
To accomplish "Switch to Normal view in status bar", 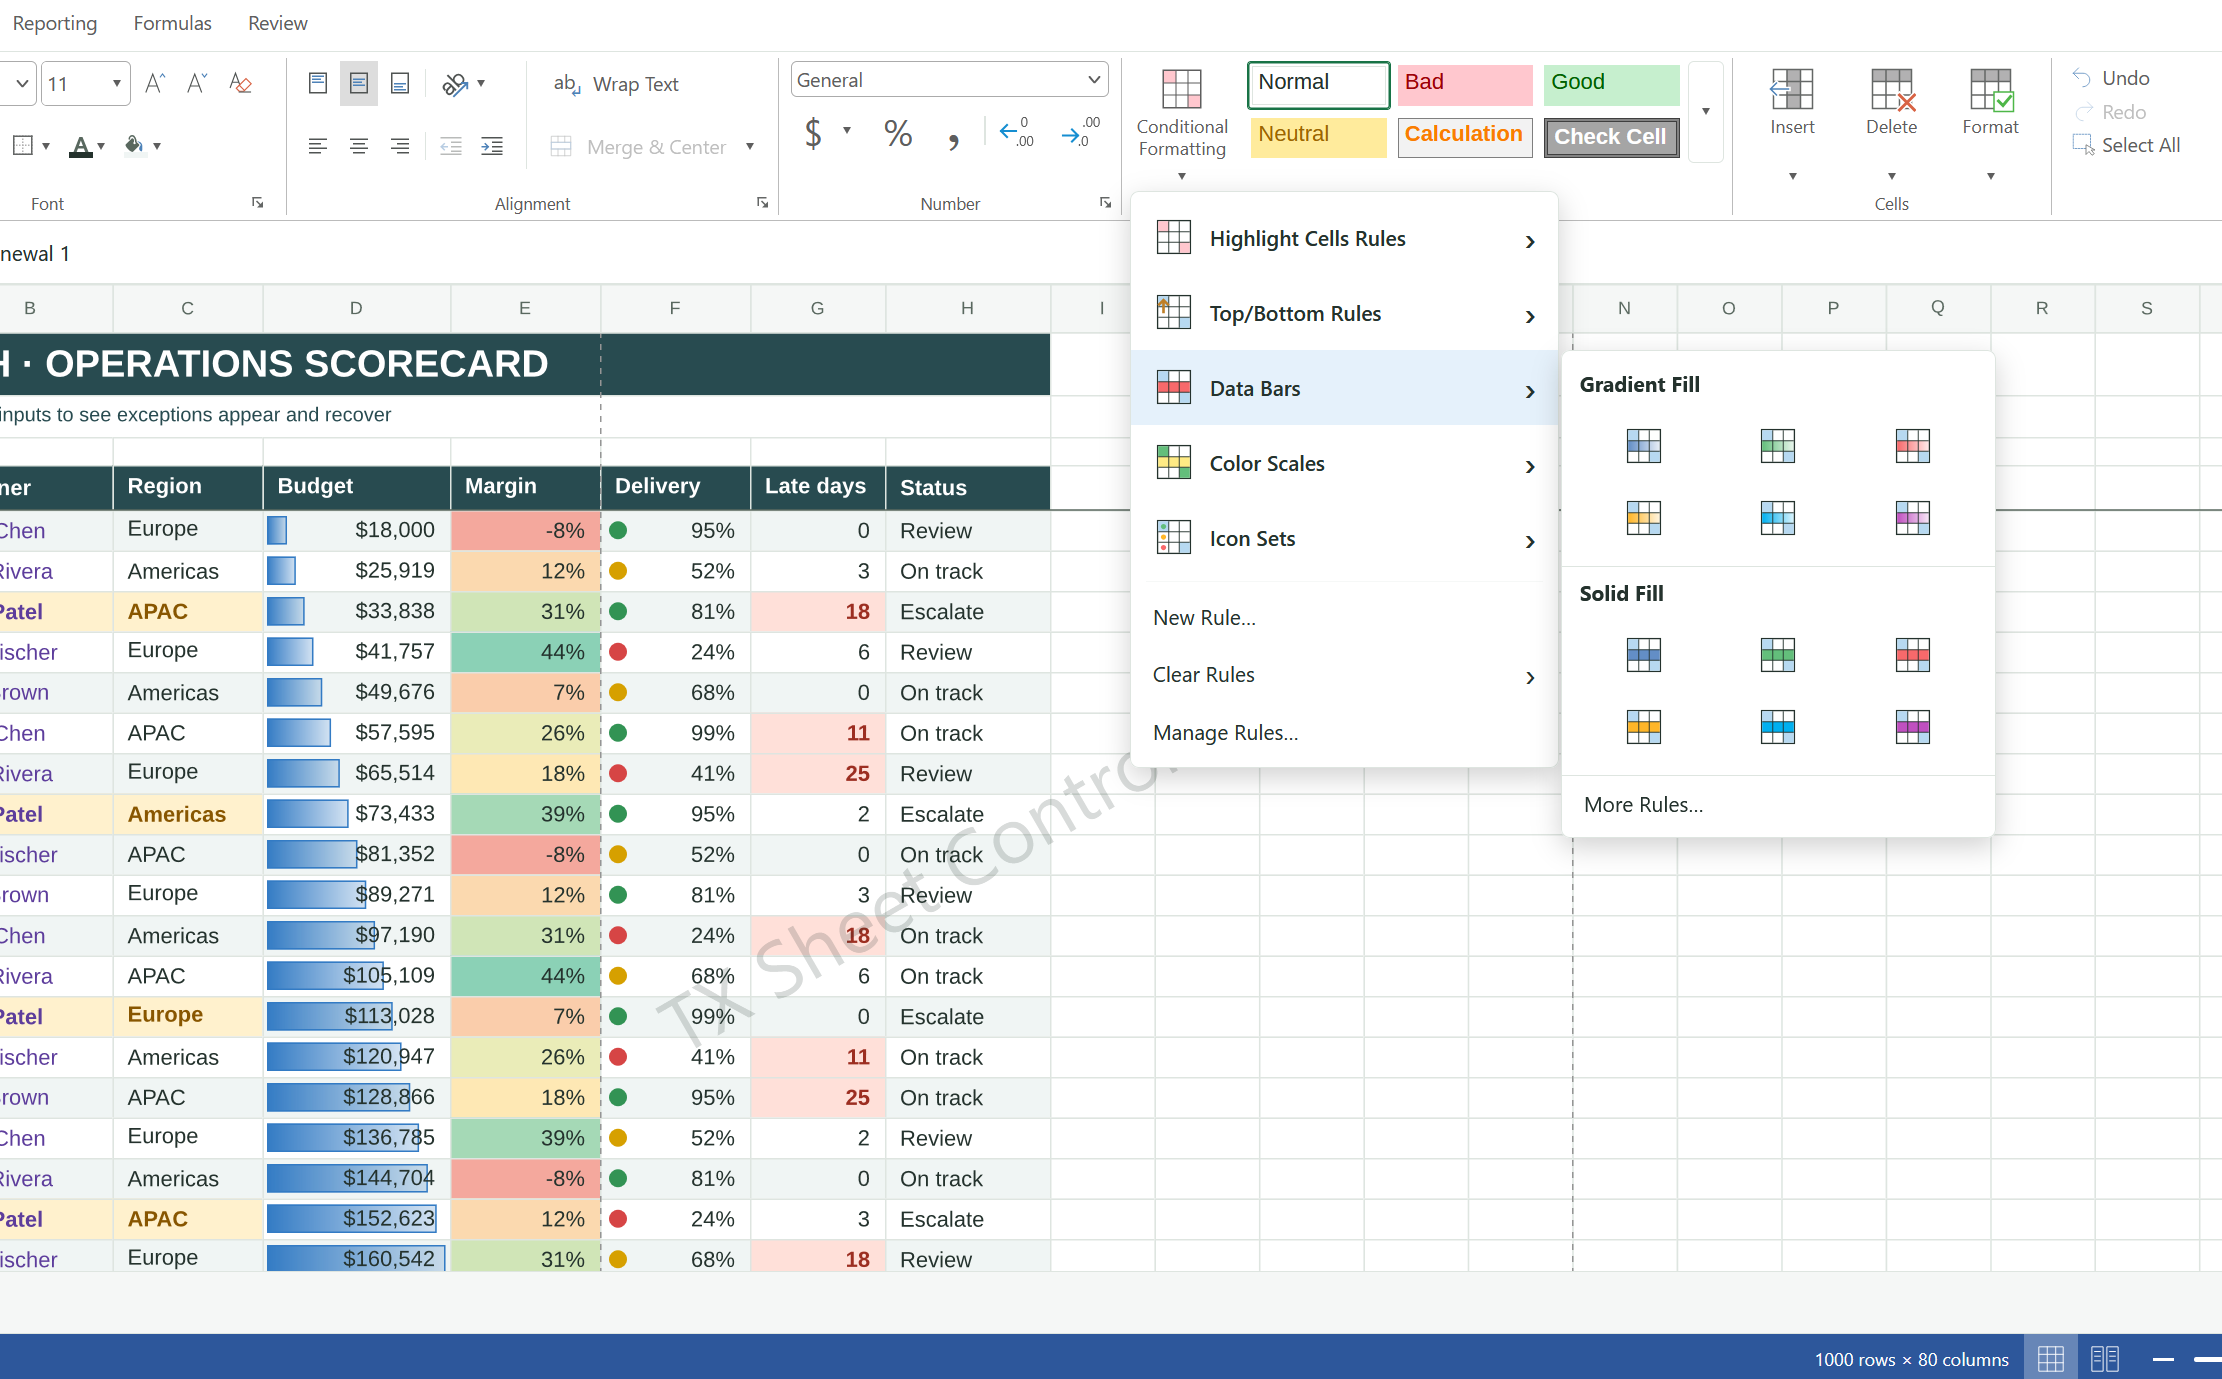I will click(x=2051, y=1359).
